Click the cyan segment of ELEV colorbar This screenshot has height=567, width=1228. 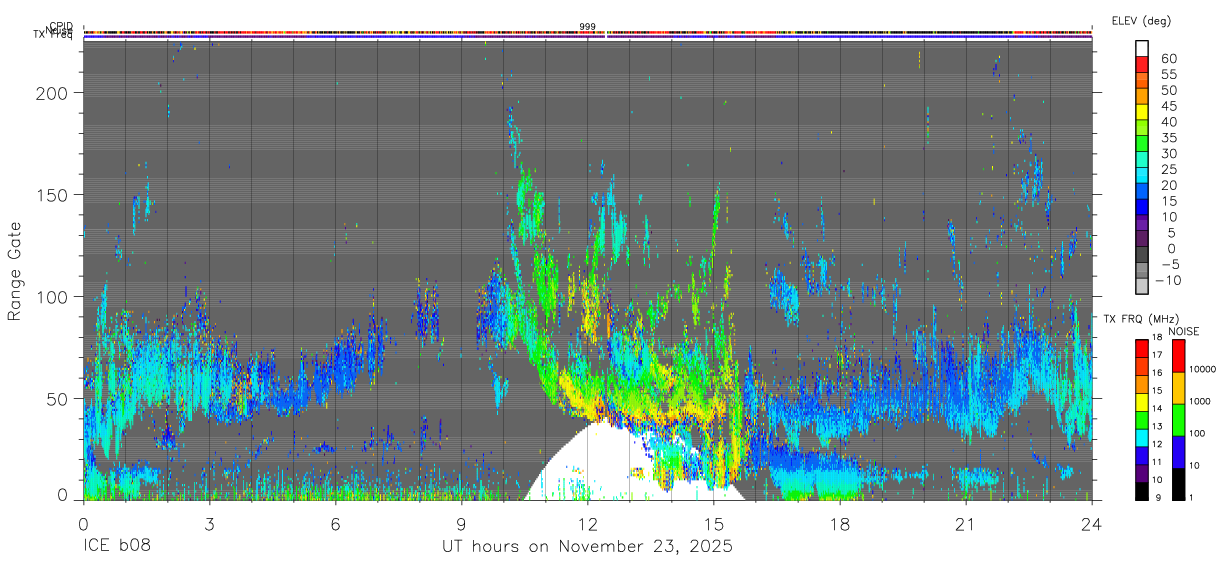click(x=1142, y=175)
